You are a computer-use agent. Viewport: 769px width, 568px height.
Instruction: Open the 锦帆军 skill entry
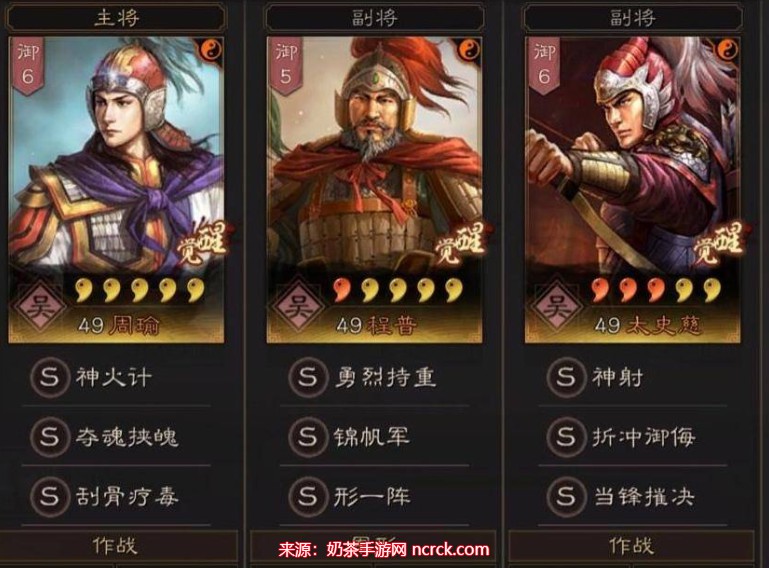(375, 437)
